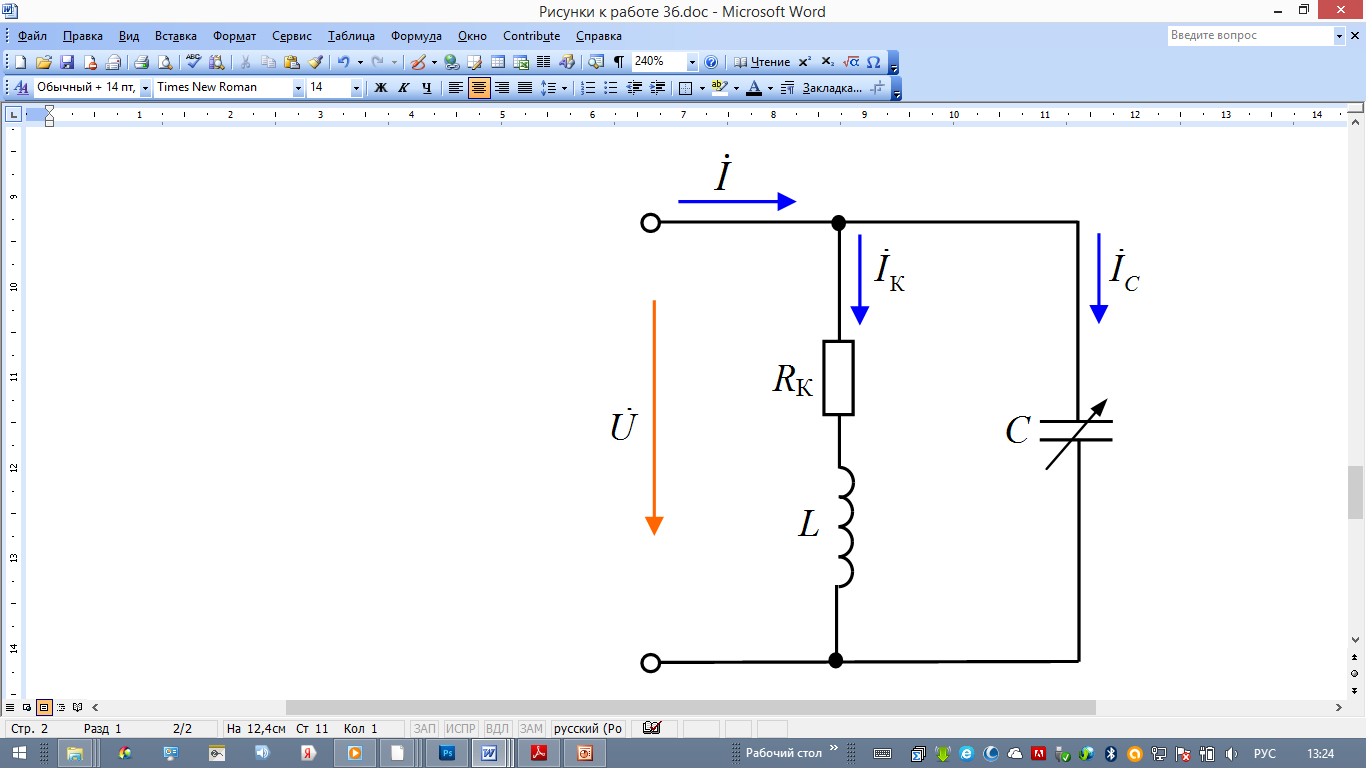Open the Правка menu

(x=82, y=36)
